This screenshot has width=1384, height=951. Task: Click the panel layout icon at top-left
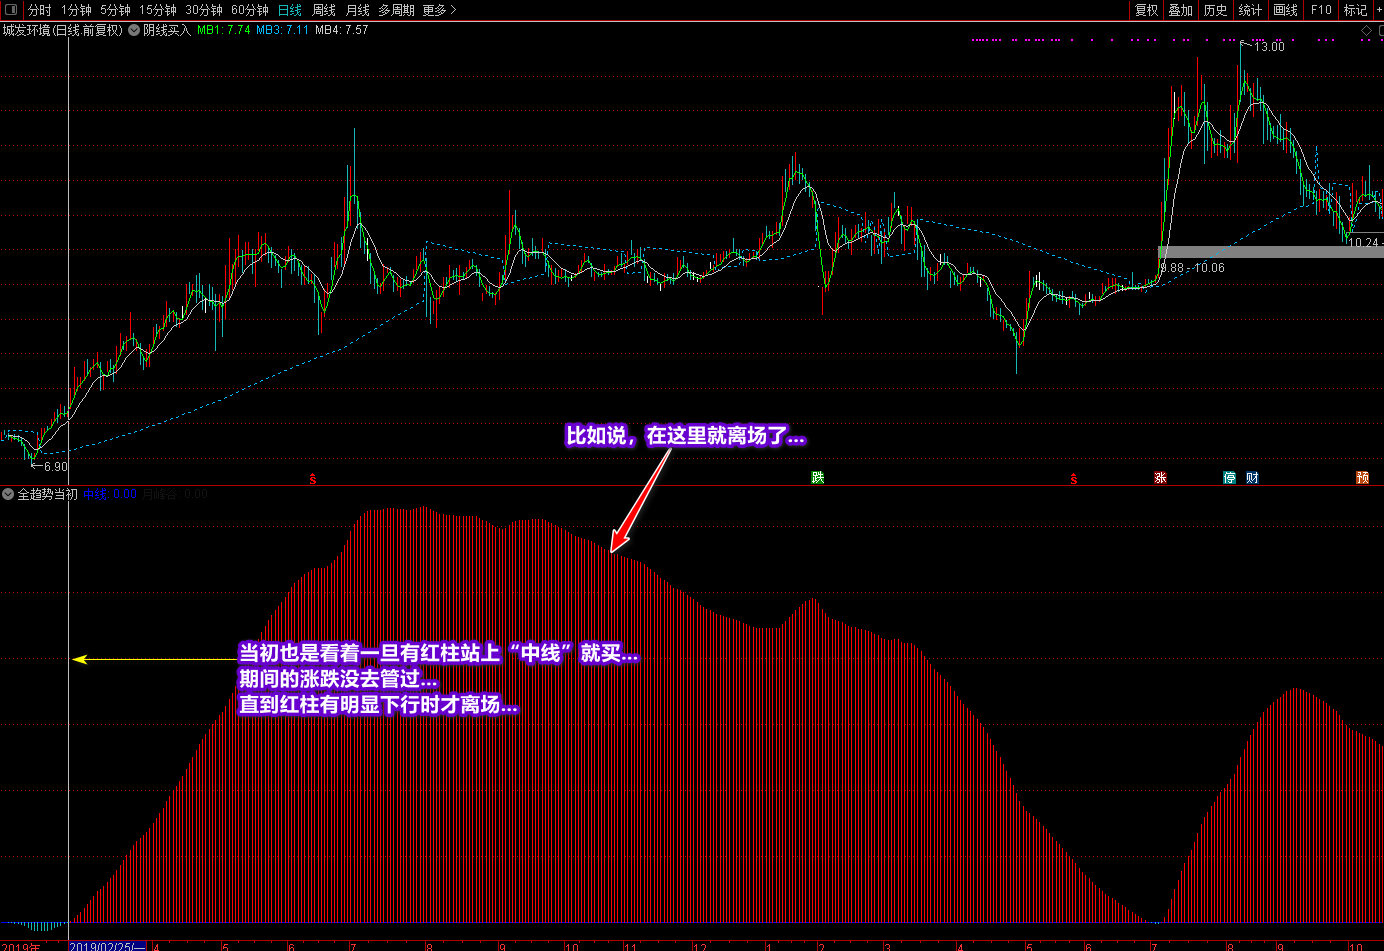[11, 10]
